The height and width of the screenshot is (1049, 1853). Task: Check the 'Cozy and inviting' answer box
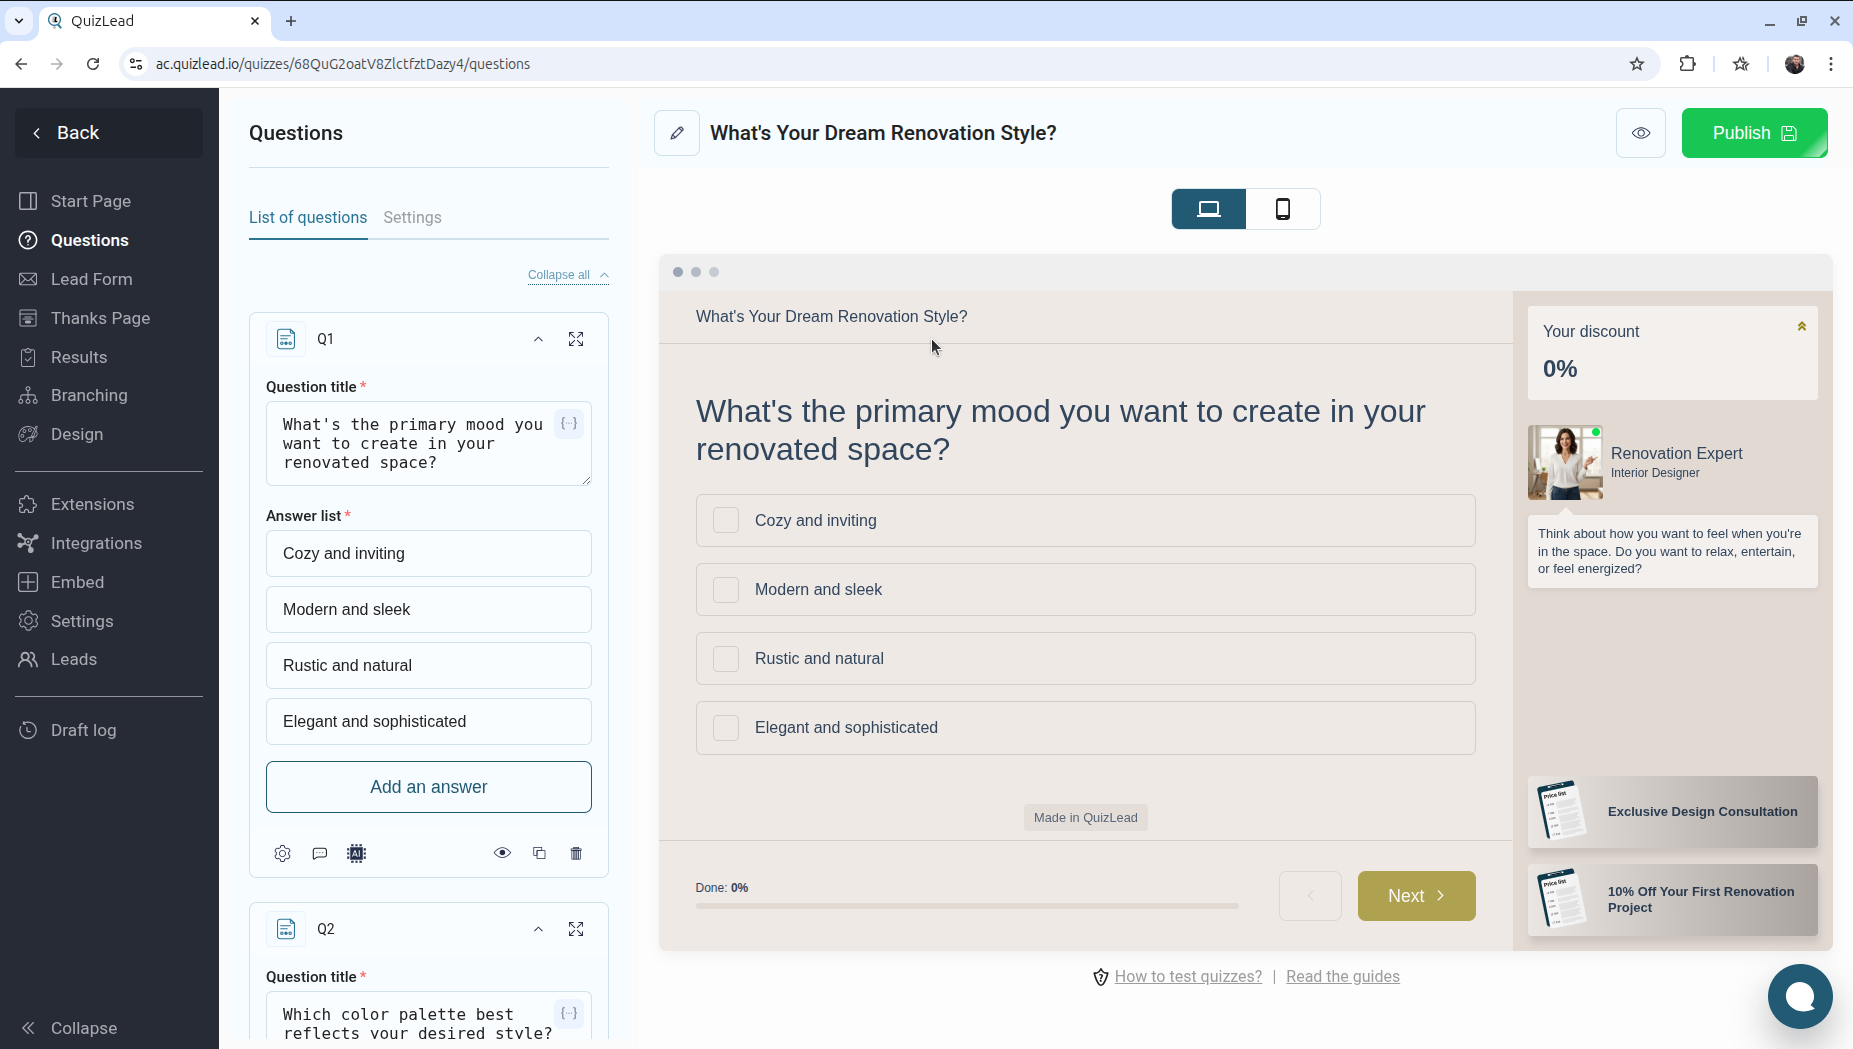click(x=726, y=520)
